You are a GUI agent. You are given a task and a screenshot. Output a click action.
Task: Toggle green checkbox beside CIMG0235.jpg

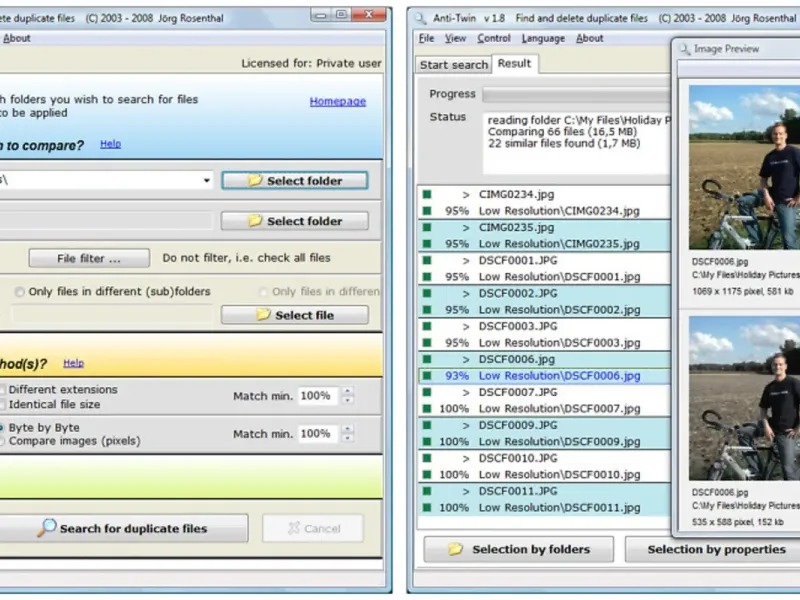[x=427, y=228]
